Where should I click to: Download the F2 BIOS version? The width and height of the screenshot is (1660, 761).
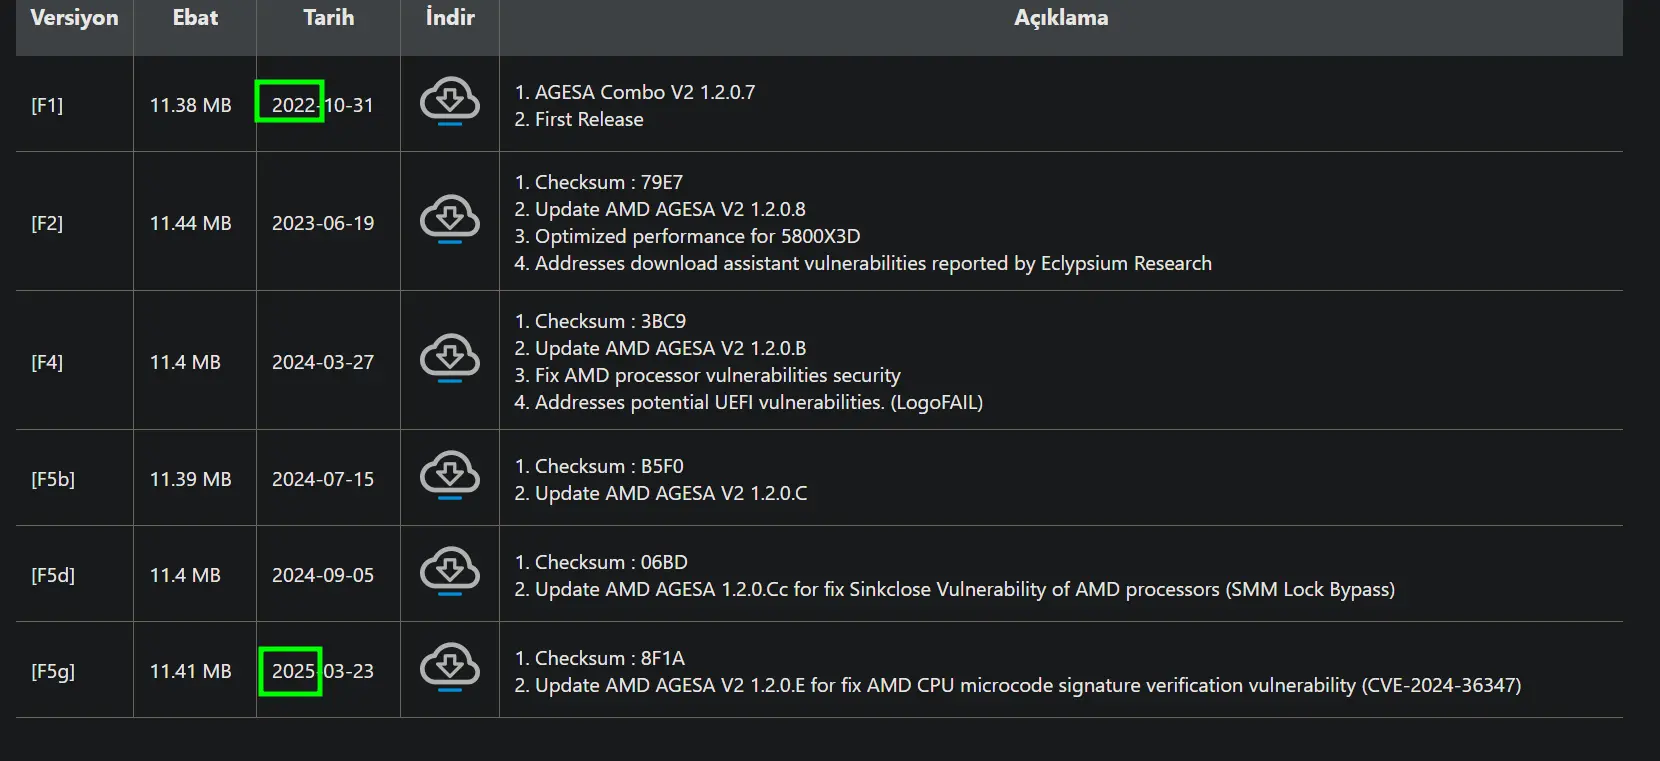450,219
